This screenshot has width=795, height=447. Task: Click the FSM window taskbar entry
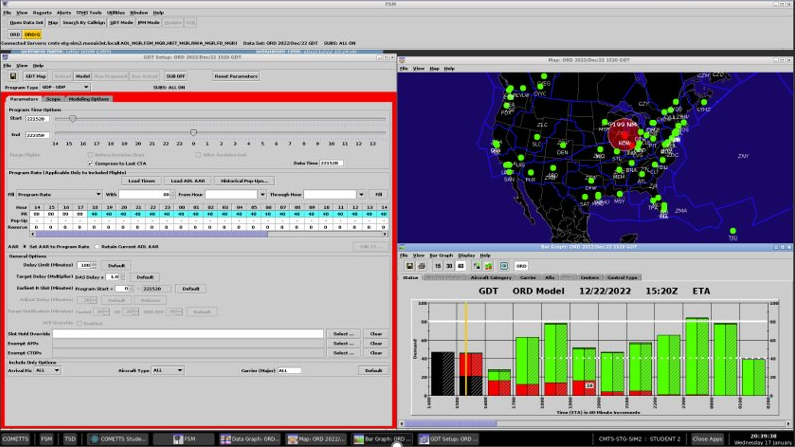pos(184,439)
